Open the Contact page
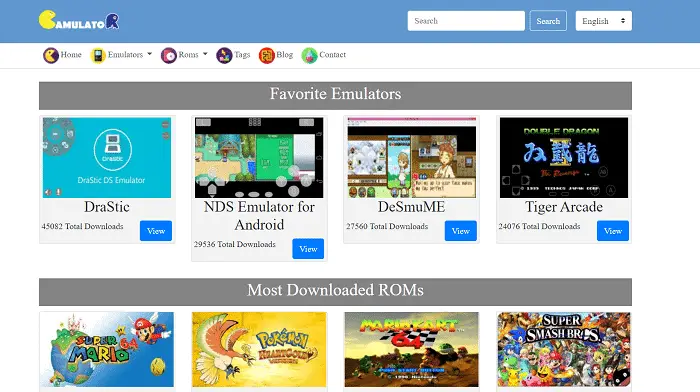The image size is (700, 392). tap(332, 54)
